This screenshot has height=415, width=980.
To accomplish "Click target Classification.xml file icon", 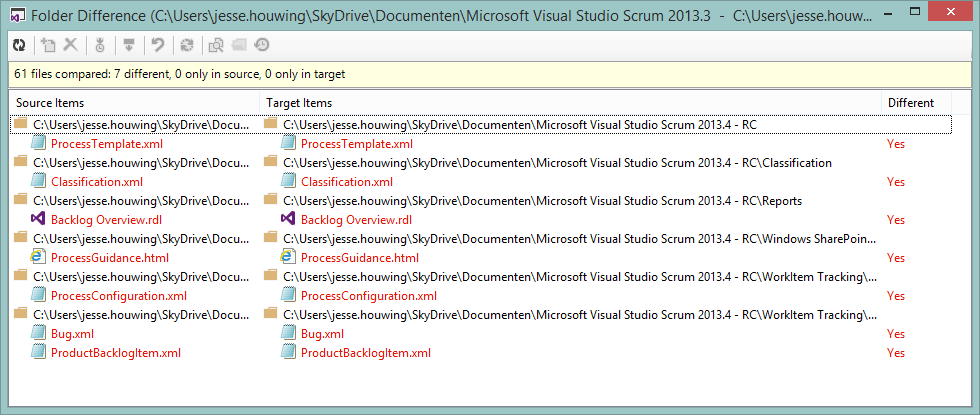I will pyautogui.click(x=288, y=181).
